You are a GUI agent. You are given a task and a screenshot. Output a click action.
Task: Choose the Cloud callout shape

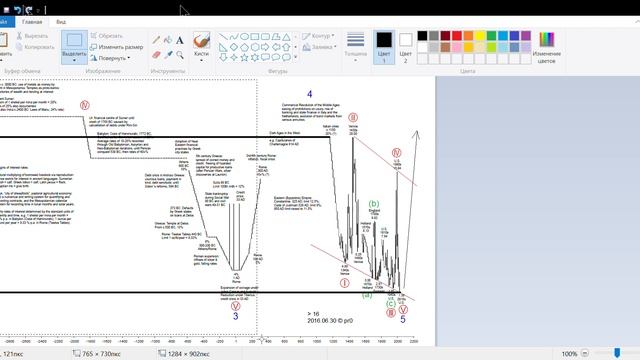(287, 57)
